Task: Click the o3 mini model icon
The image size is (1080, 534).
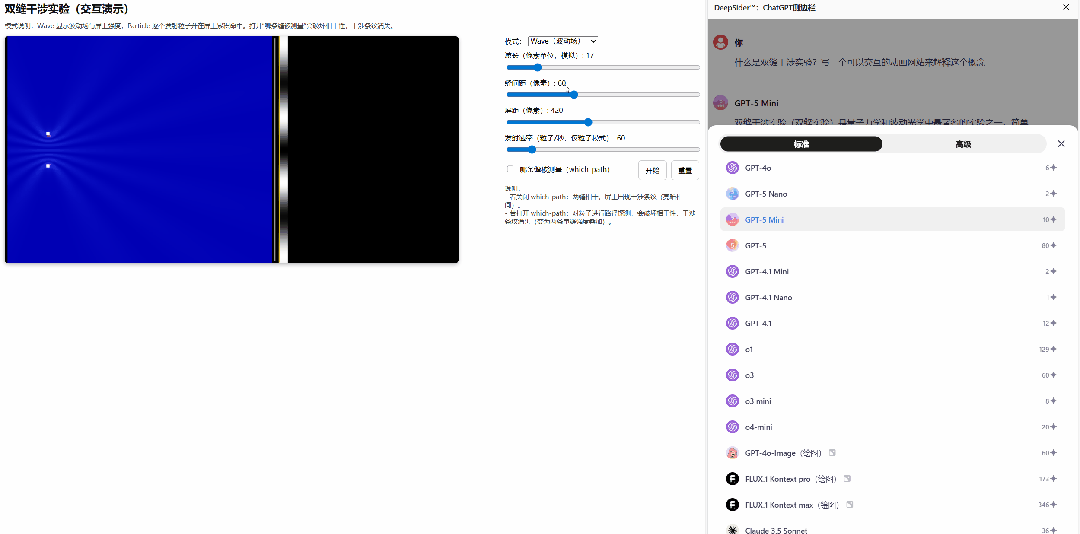Action: (x=732, y=401)
